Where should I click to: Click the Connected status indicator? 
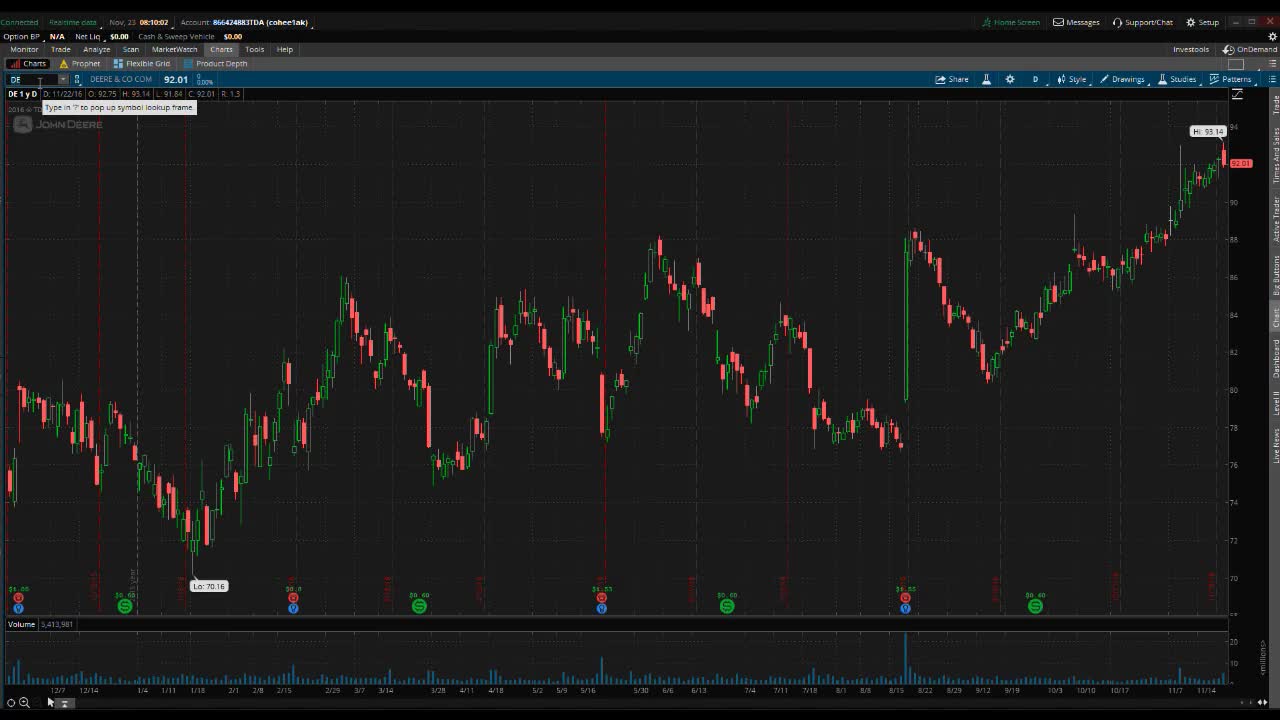19,22
